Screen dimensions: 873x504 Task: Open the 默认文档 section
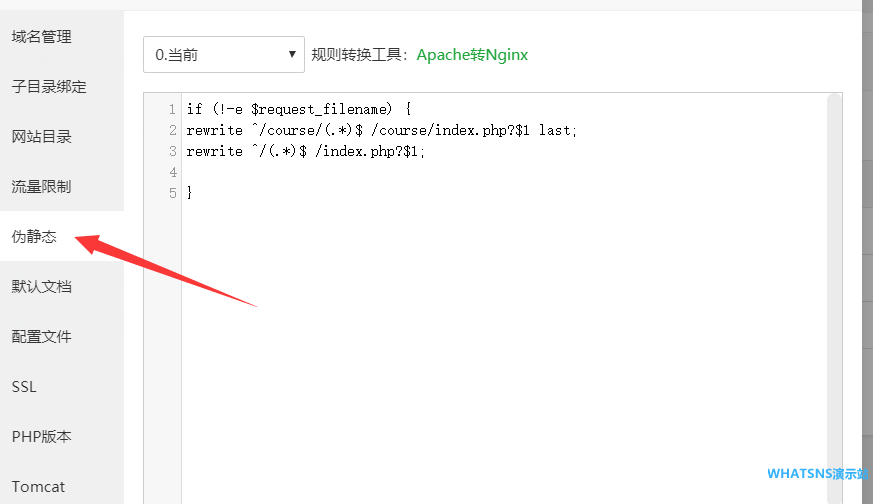click(42, 287)
